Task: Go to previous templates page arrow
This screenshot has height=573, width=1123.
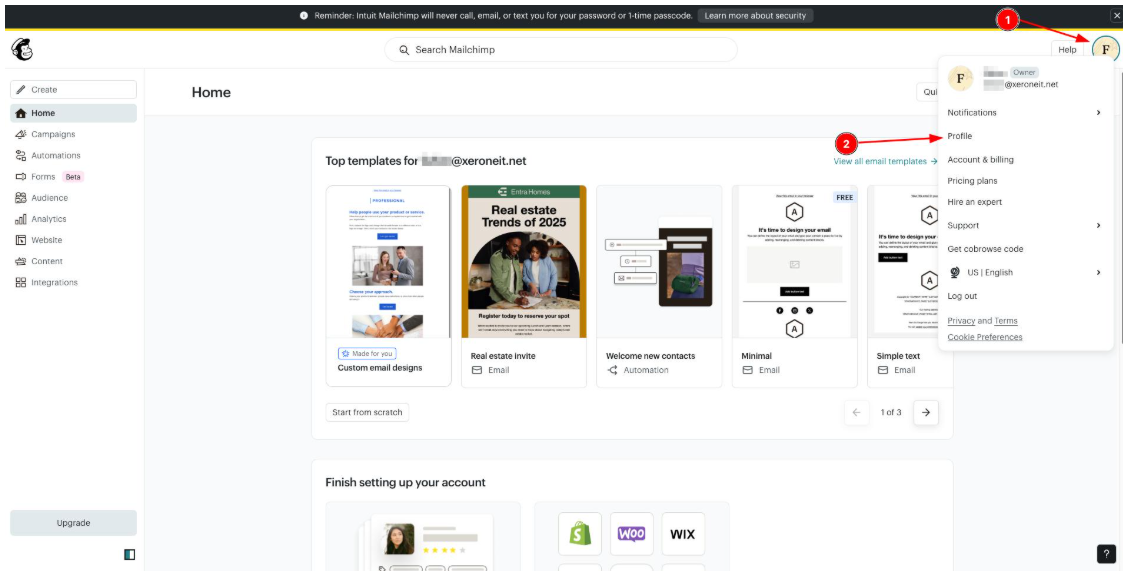Action: pos(857,412)
